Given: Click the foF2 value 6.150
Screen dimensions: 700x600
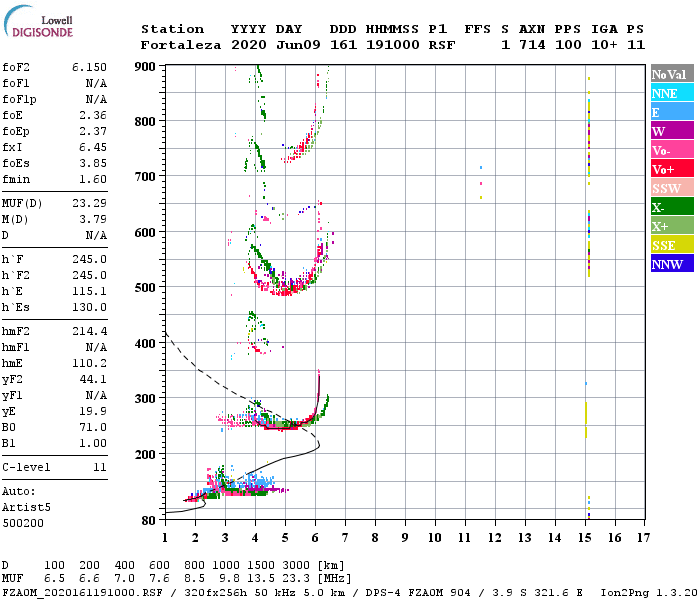Looking at the screenshot, I should pyautogui.click(x=89, y=67).
